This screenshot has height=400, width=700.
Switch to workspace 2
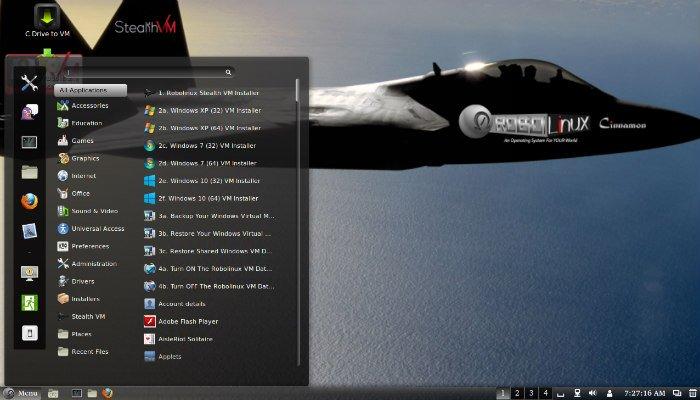click(517, 393)
